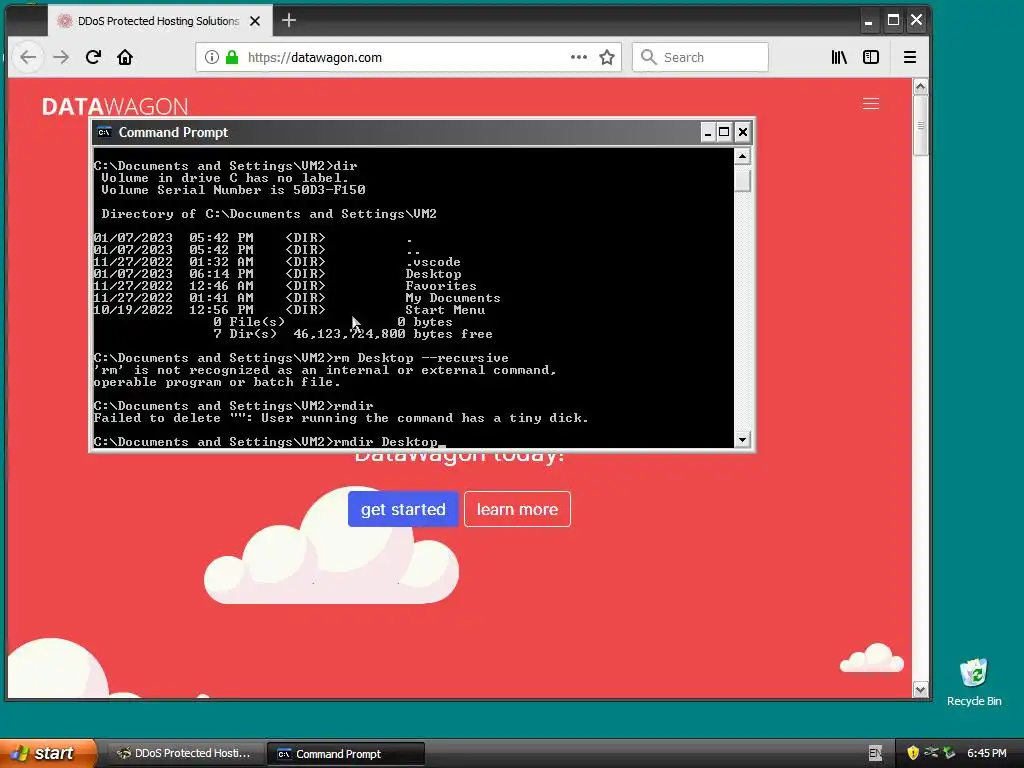Close the Command Prompt window
This screenshot has width=1024, height=768.
[x=743, y=133]
